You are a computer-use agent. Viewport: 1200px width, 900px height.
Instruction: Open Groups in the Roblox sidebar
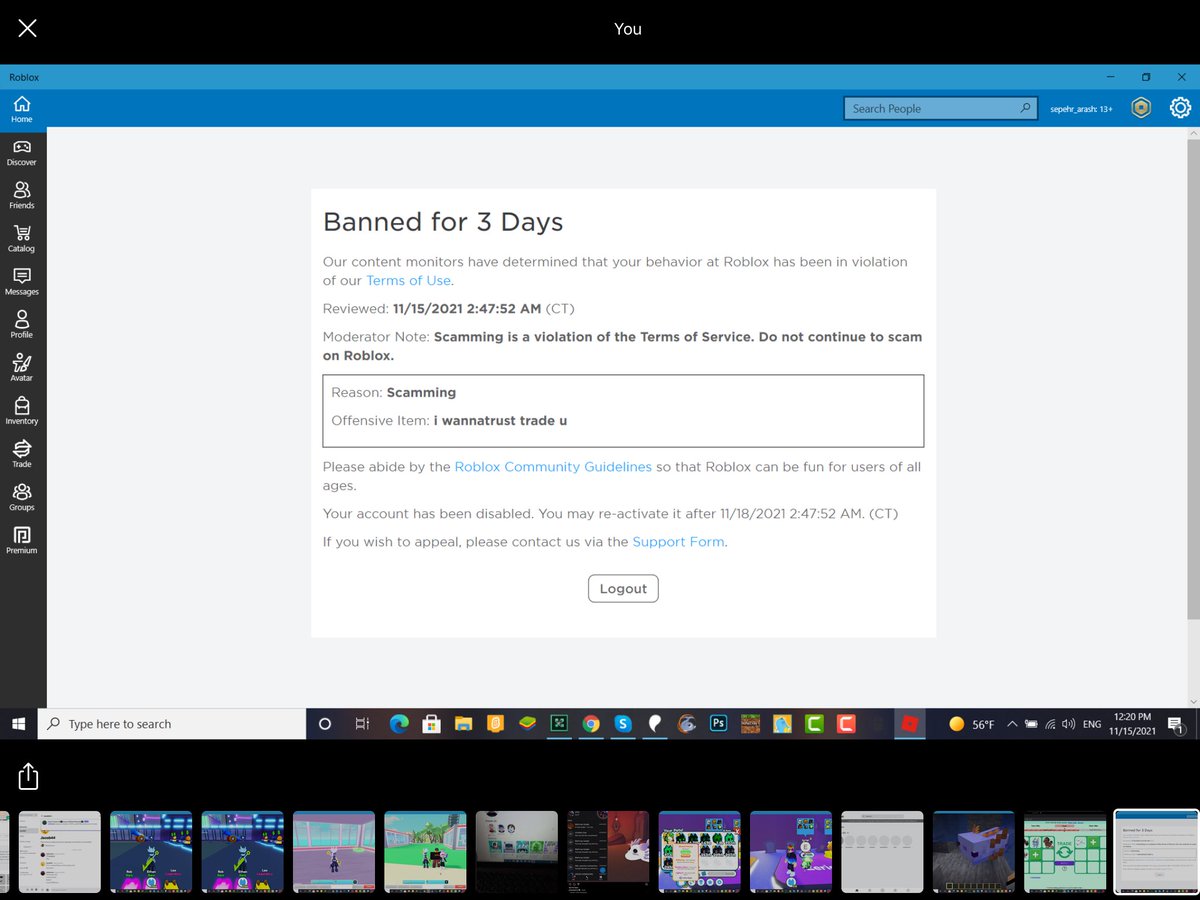(x=22, y=496)
